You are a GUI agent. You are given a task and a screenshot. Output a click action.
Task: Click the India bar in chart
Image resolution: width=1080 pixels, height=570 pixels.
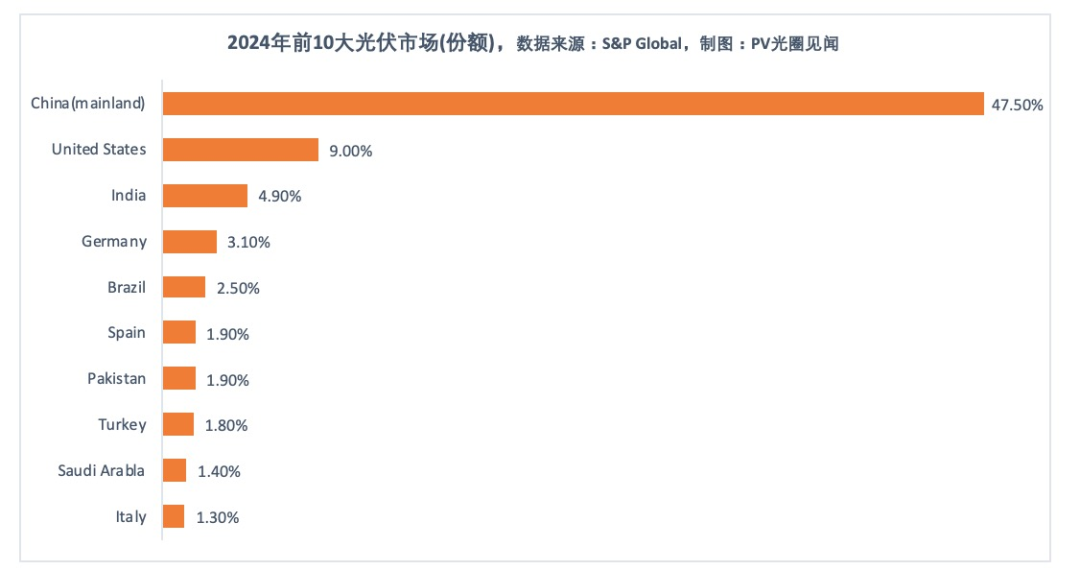pyautogui.click(x=205, y=196)
